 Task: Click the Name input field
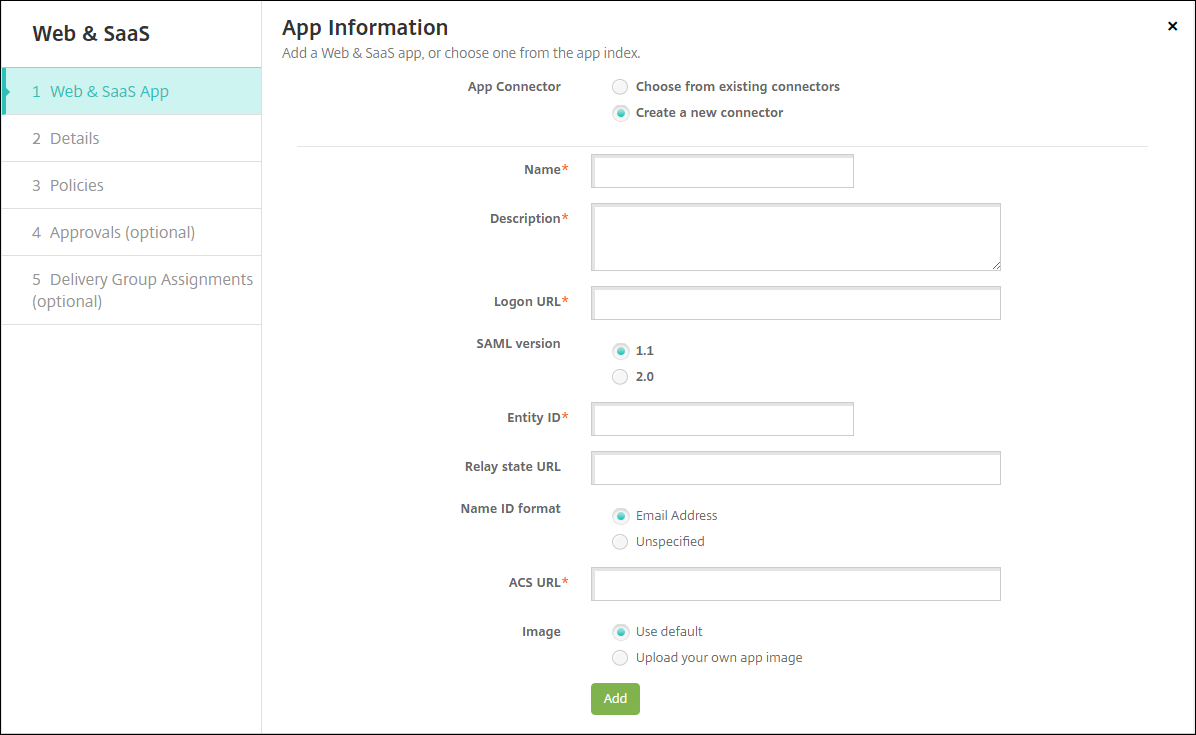click(722, 172)
